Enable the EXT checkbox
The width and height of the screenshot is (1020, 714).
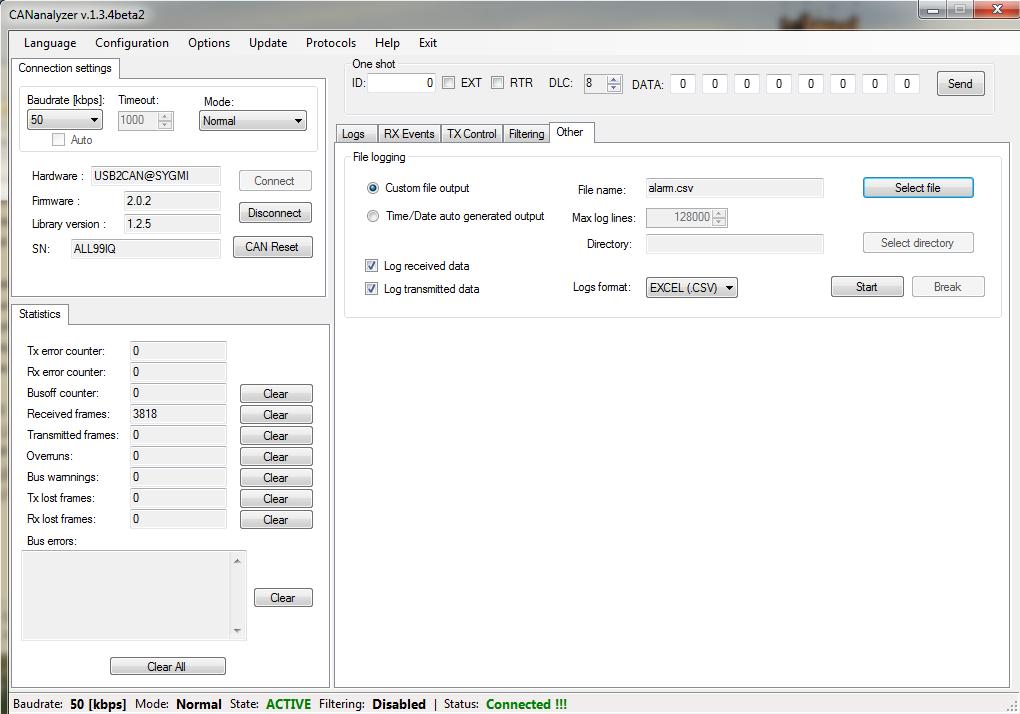449,83
